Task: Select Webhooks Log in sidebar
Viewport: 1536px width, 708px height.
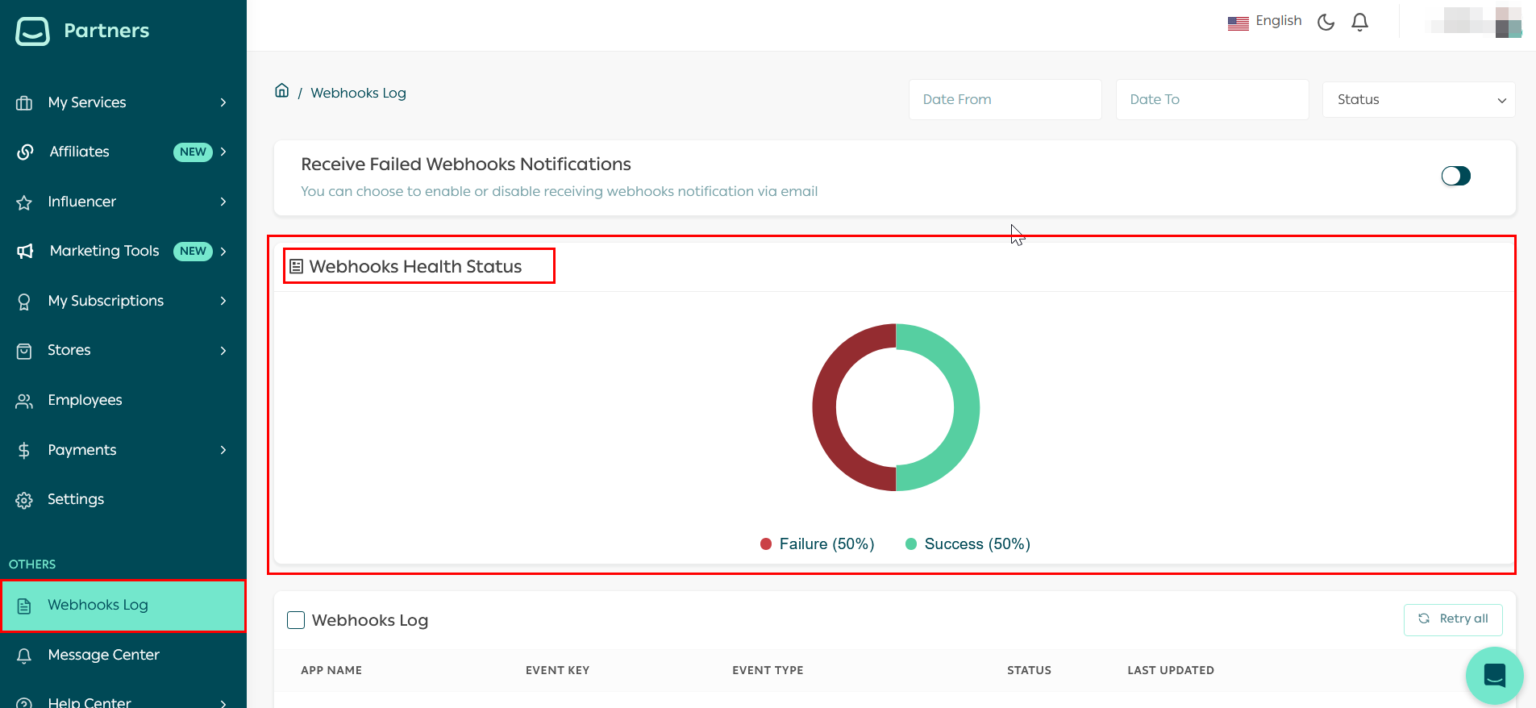Action: pos(123,606)
